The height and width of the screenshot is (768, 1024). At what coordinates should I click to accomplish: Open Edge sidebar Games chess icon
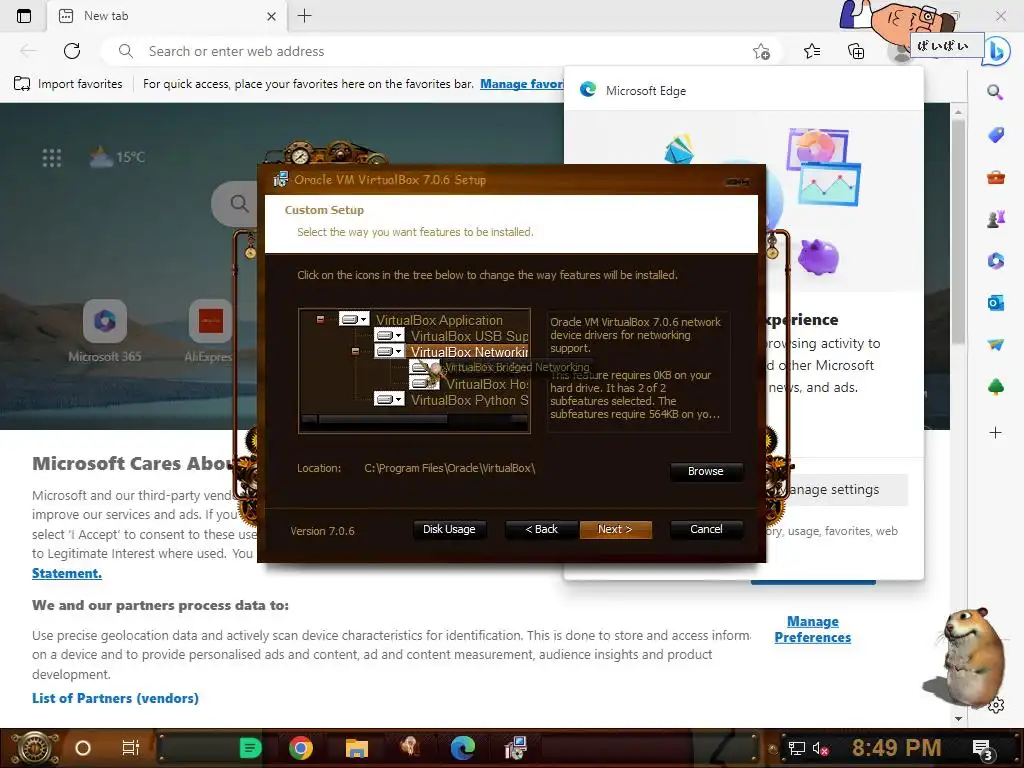pos(995,219)
